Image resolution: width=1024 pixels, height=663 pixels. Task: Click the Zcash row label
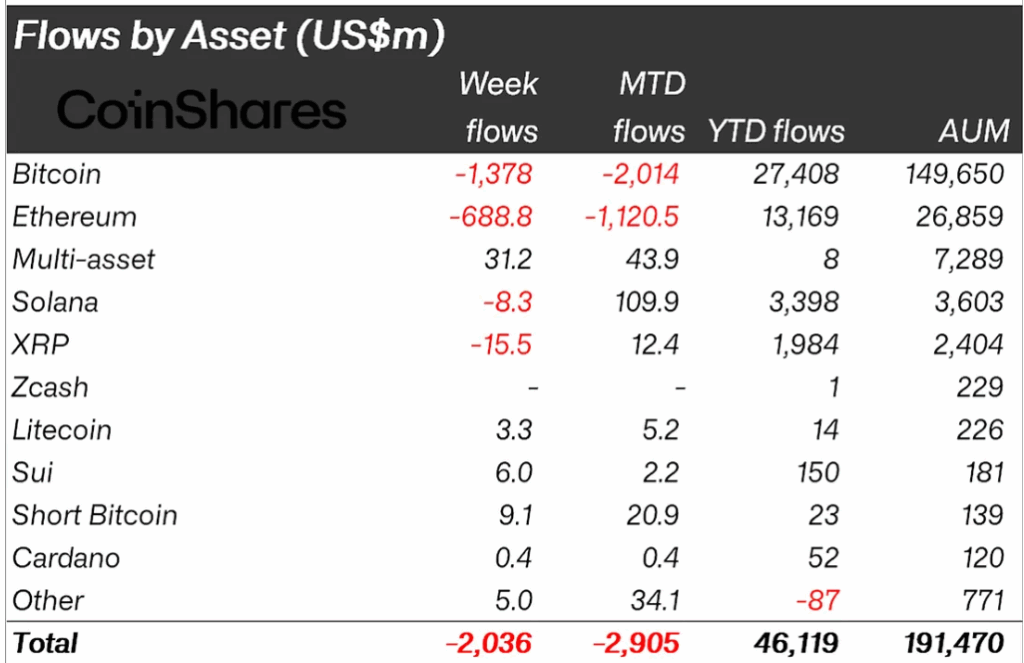click(50, 387)
